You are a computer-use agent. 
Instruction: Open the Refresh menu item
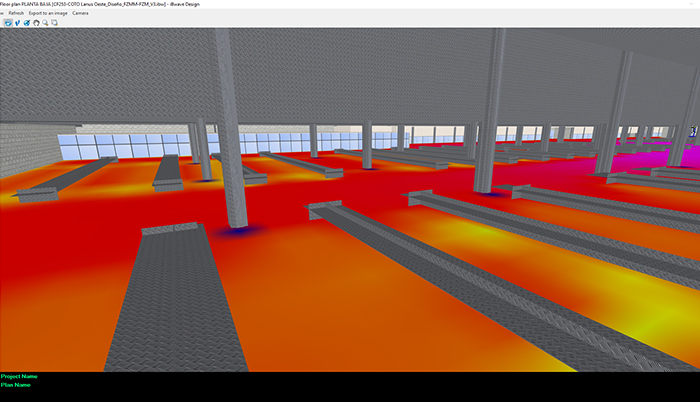16,13
